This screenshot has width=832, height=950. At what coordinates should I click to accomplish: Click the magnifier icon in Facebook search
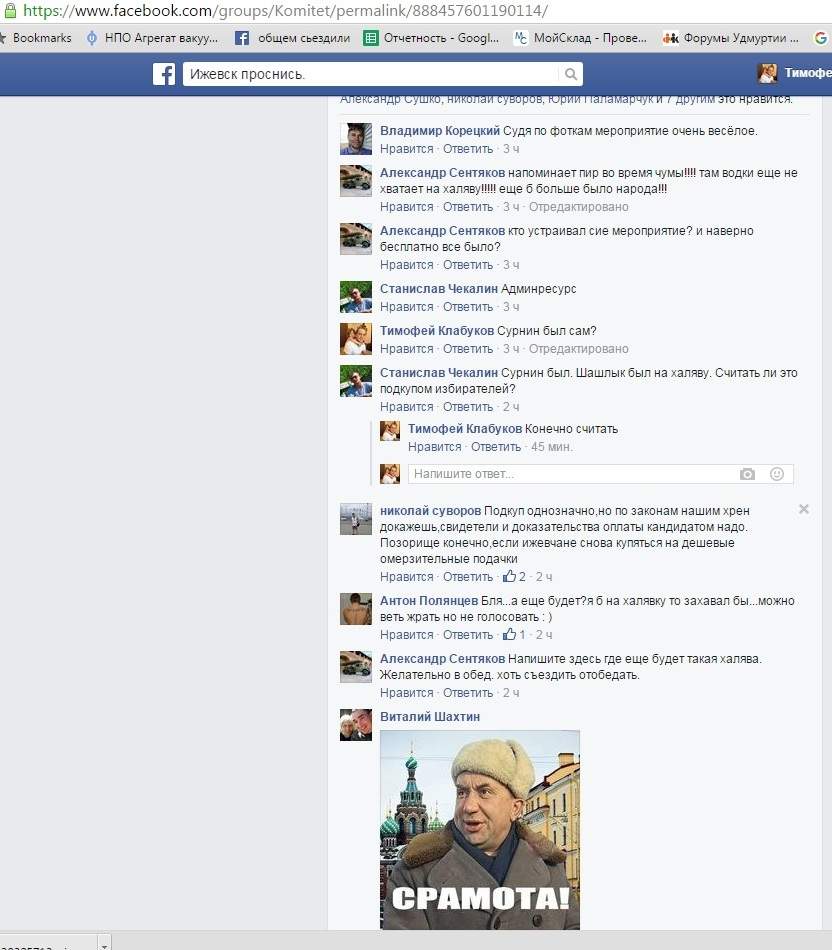pyautogui.click(x=570, y=75)
